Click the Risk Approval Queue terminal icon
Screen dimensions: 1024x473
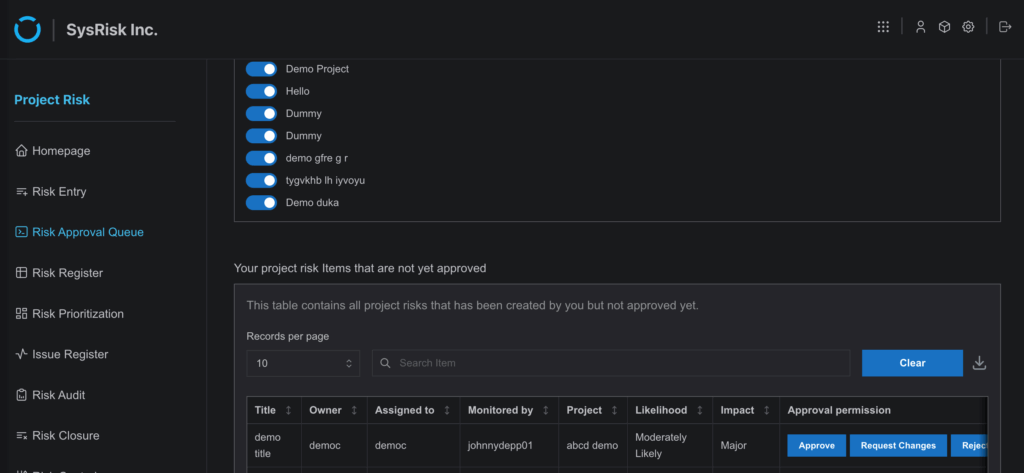22,232
